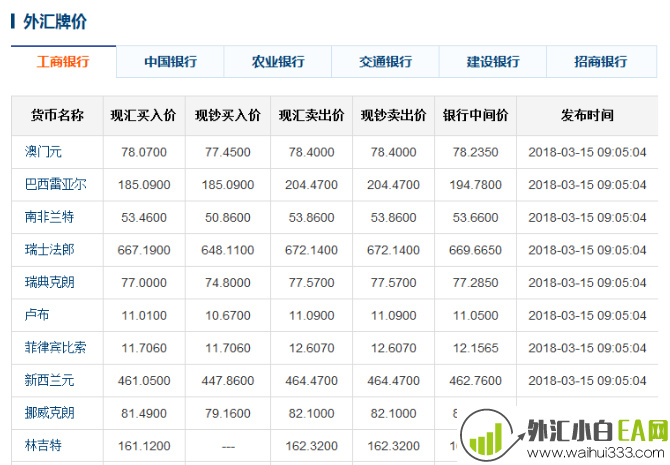
Task: Select the 77.0000 value for 瑞典克朗
Action: (x=144, y=283)
